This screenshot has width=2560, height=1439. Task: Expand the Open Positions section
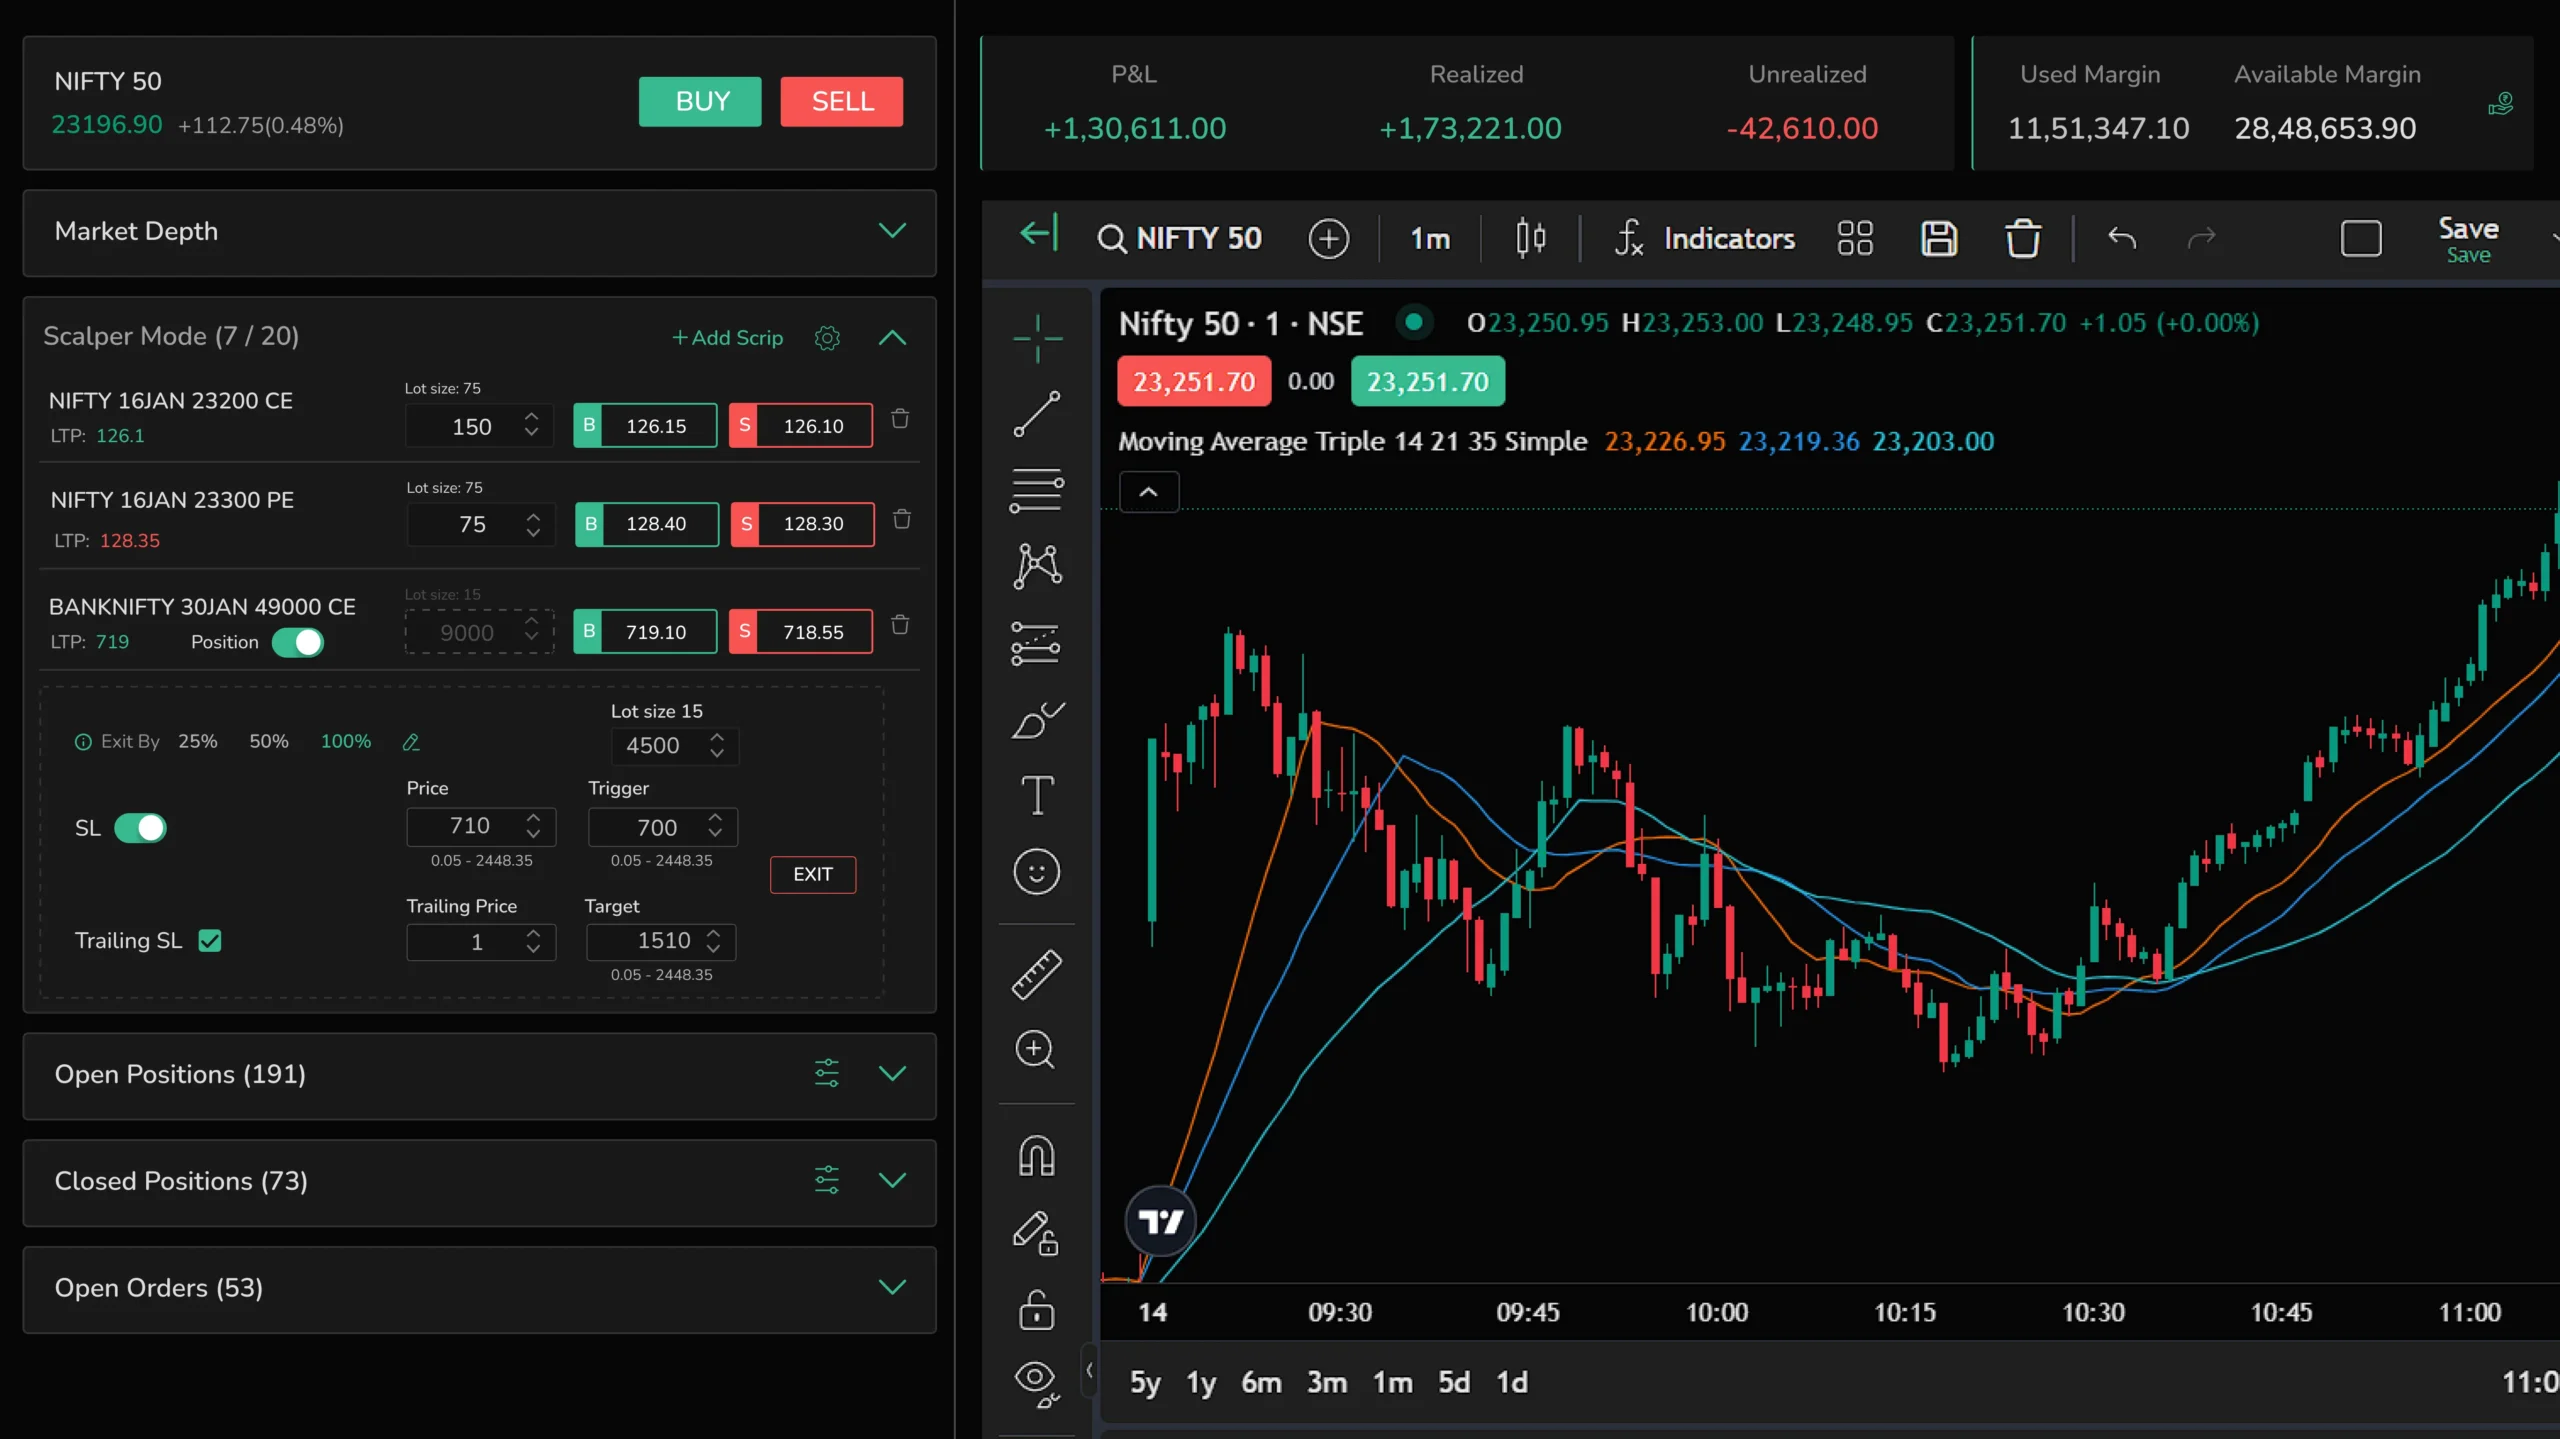click(x=891, y=1074)
